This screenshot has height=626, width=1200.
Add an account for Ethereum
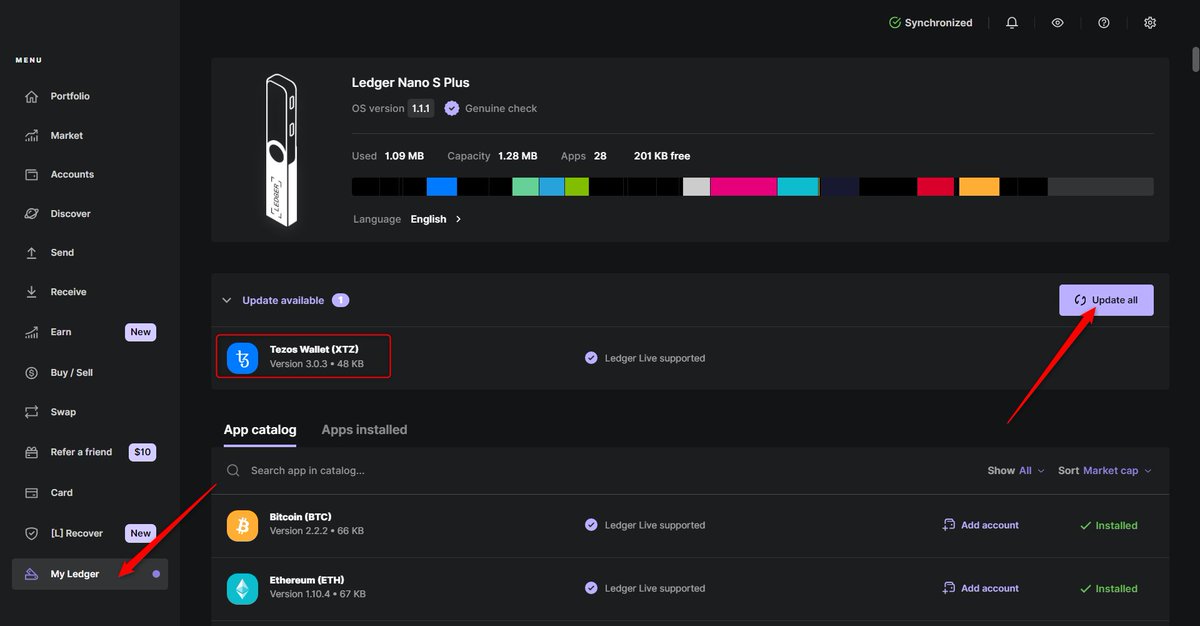[x=980, y=588]
